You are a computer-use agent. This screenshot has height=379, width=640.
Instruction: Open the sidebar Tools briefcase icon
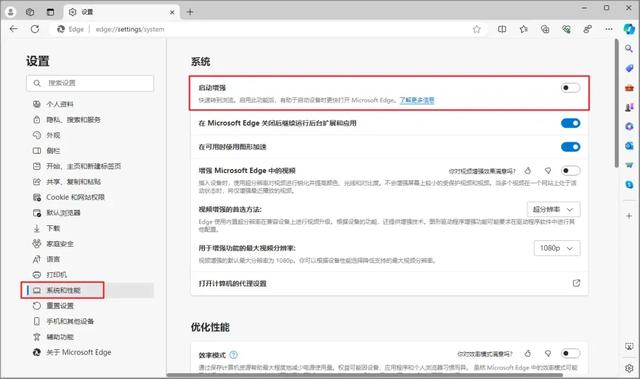point(629,88)
